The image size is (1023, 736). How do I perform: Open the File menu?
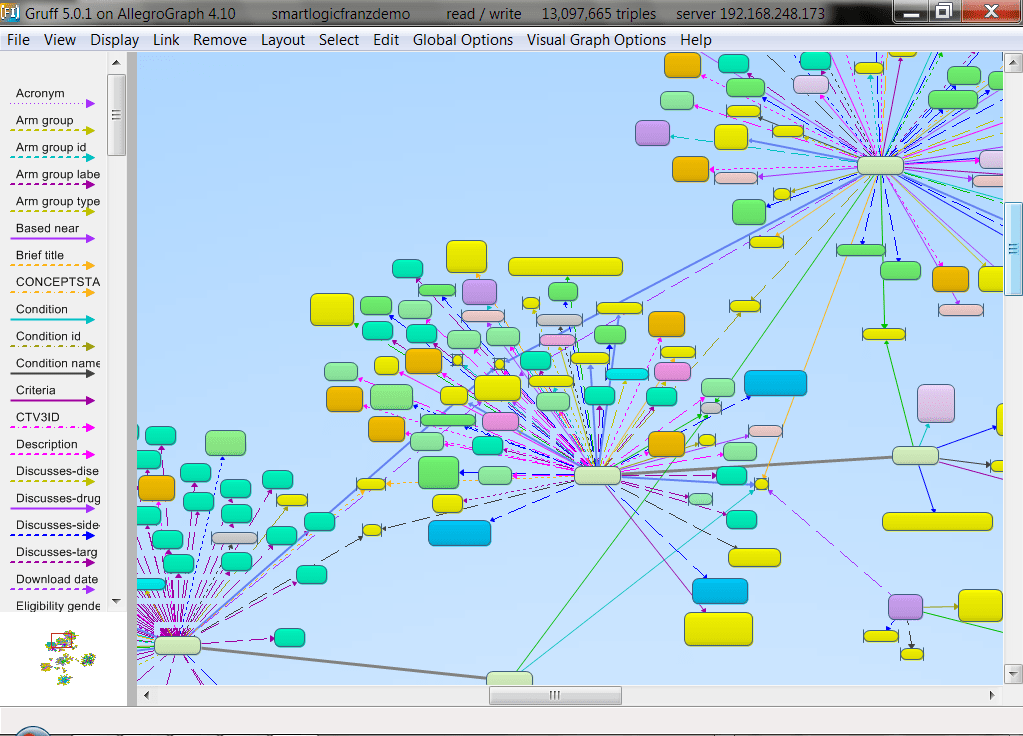(x=18, y=40)
